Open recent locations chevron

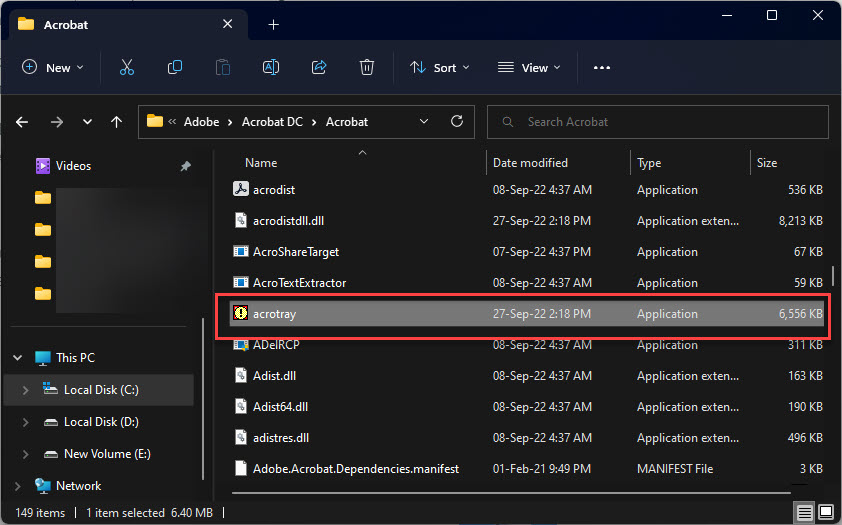tap(87, 122)
